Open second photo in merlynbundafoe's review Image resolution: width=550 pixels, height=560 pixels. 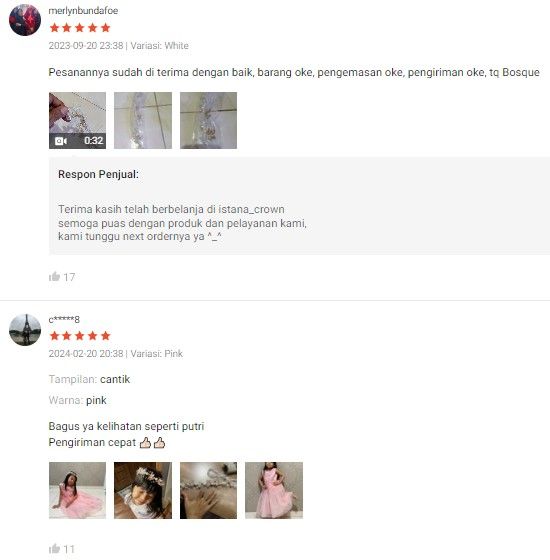(143, 120)
